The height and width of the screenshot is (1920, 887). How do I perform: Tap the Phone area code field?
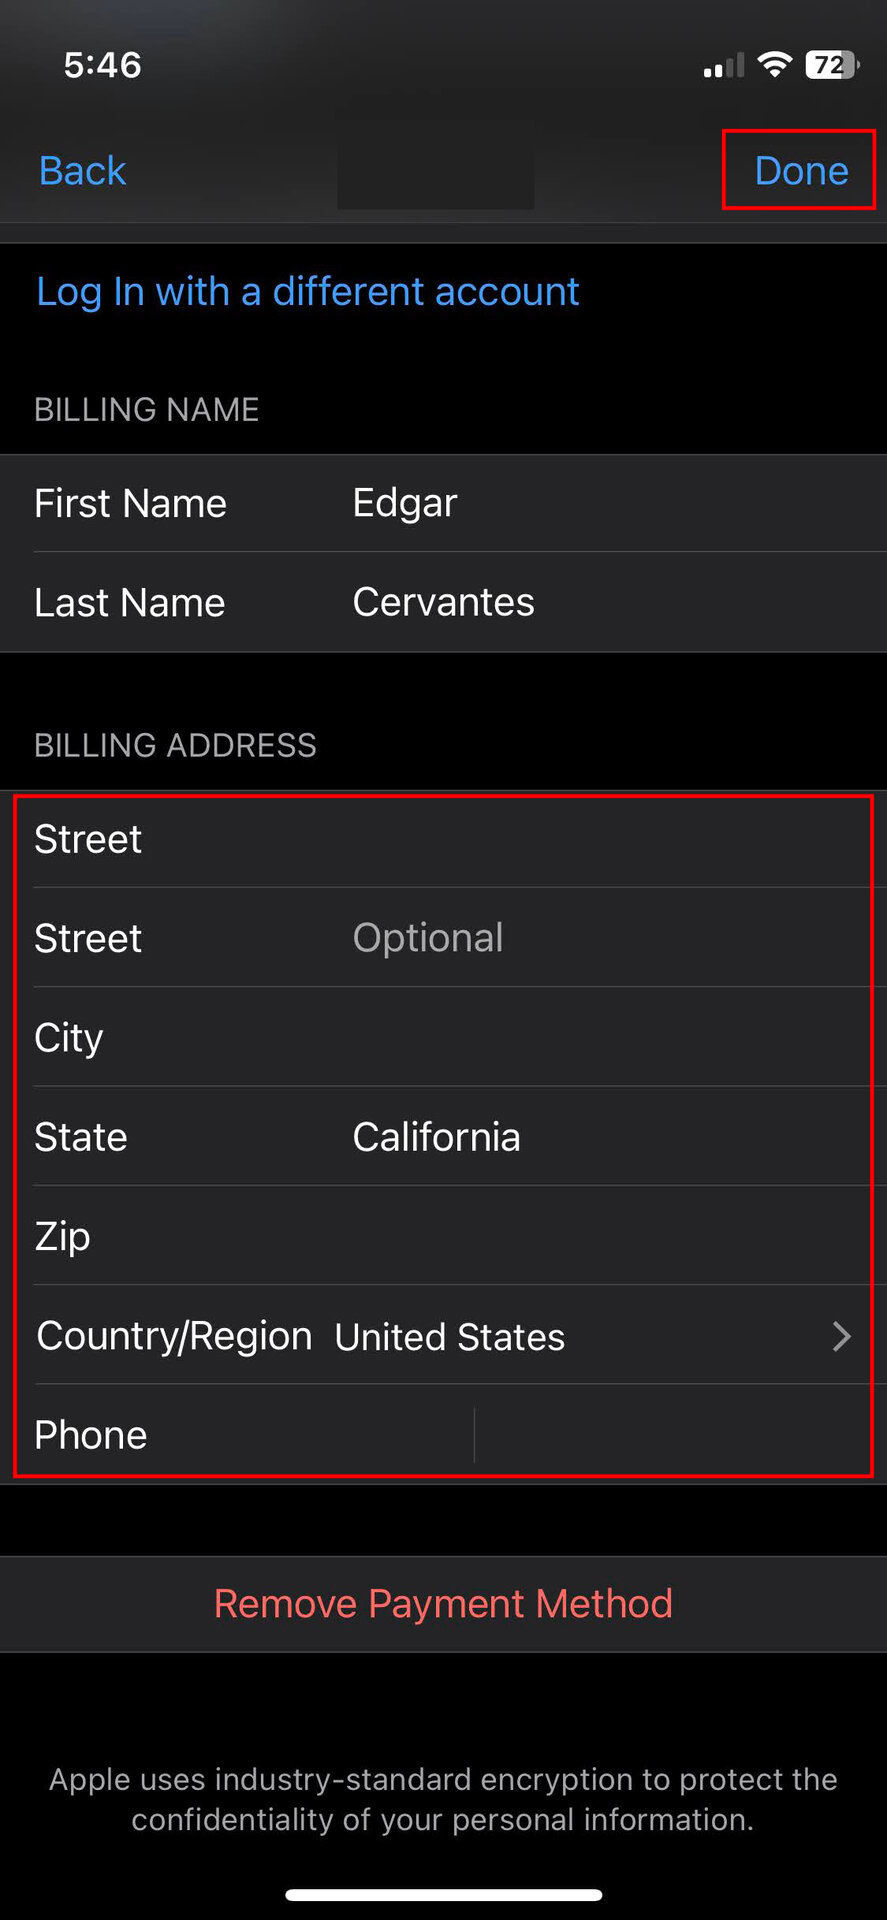tap(410, 1435)
